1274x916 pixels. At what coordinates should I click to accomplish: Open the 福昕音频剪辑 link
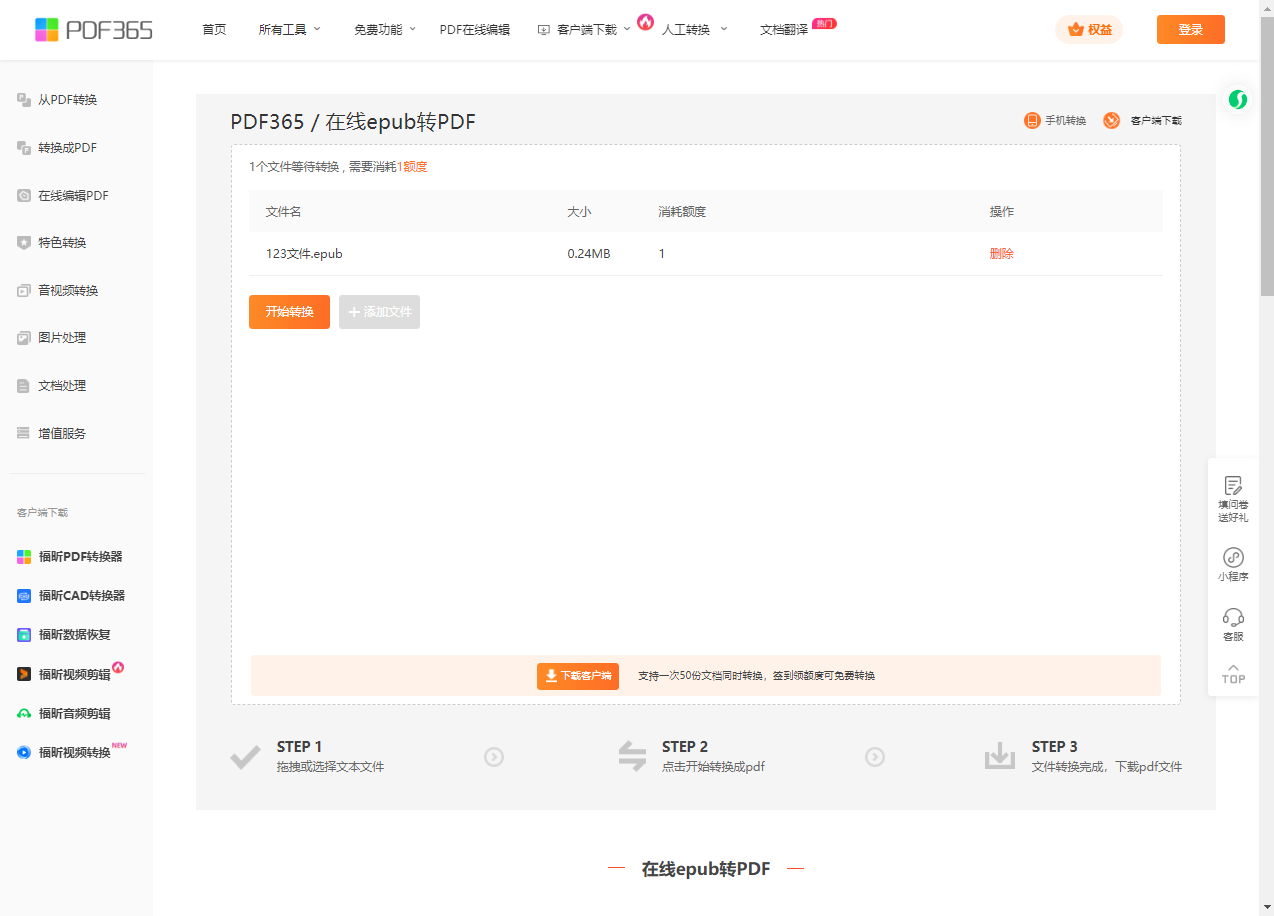74,714
